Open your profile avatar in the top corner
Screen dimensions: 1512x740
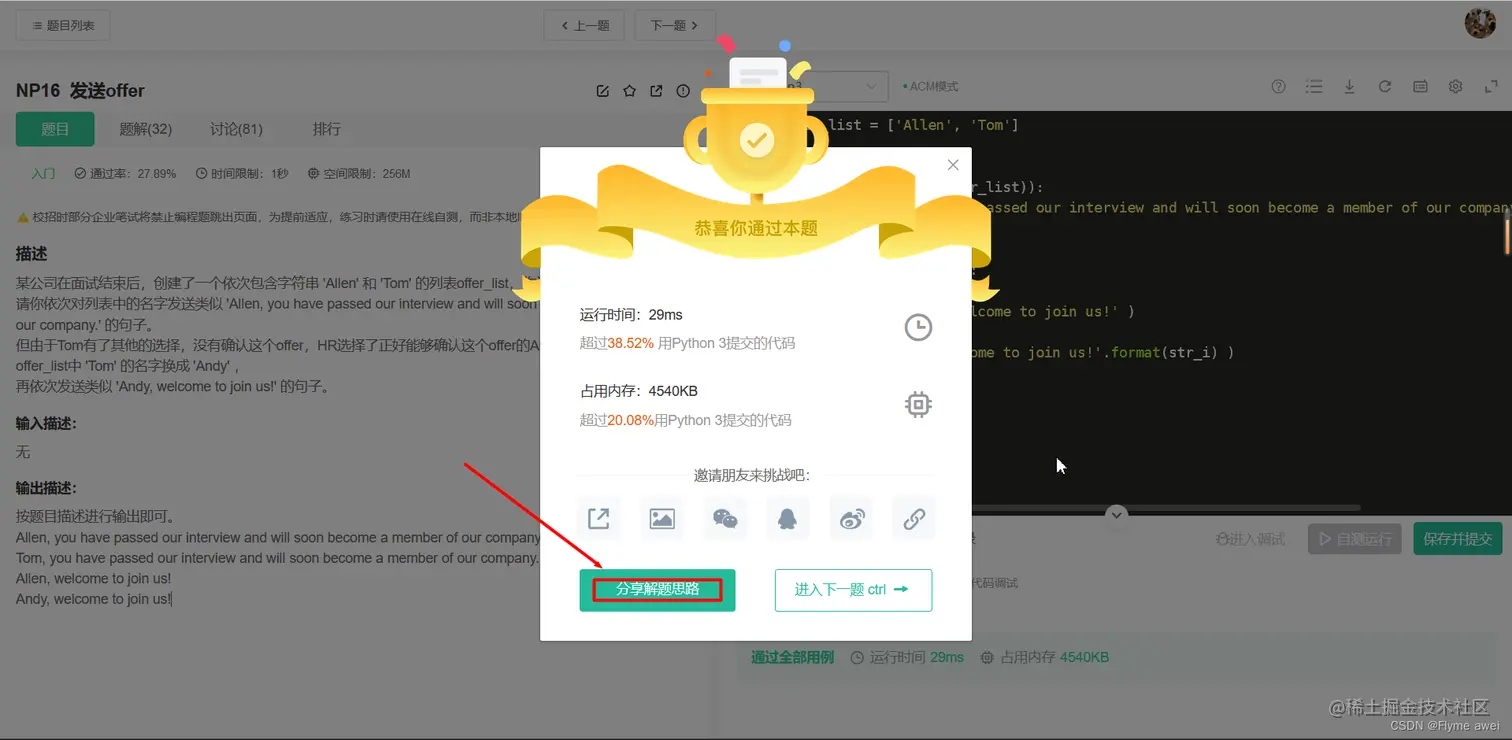tap(1479, 22)
